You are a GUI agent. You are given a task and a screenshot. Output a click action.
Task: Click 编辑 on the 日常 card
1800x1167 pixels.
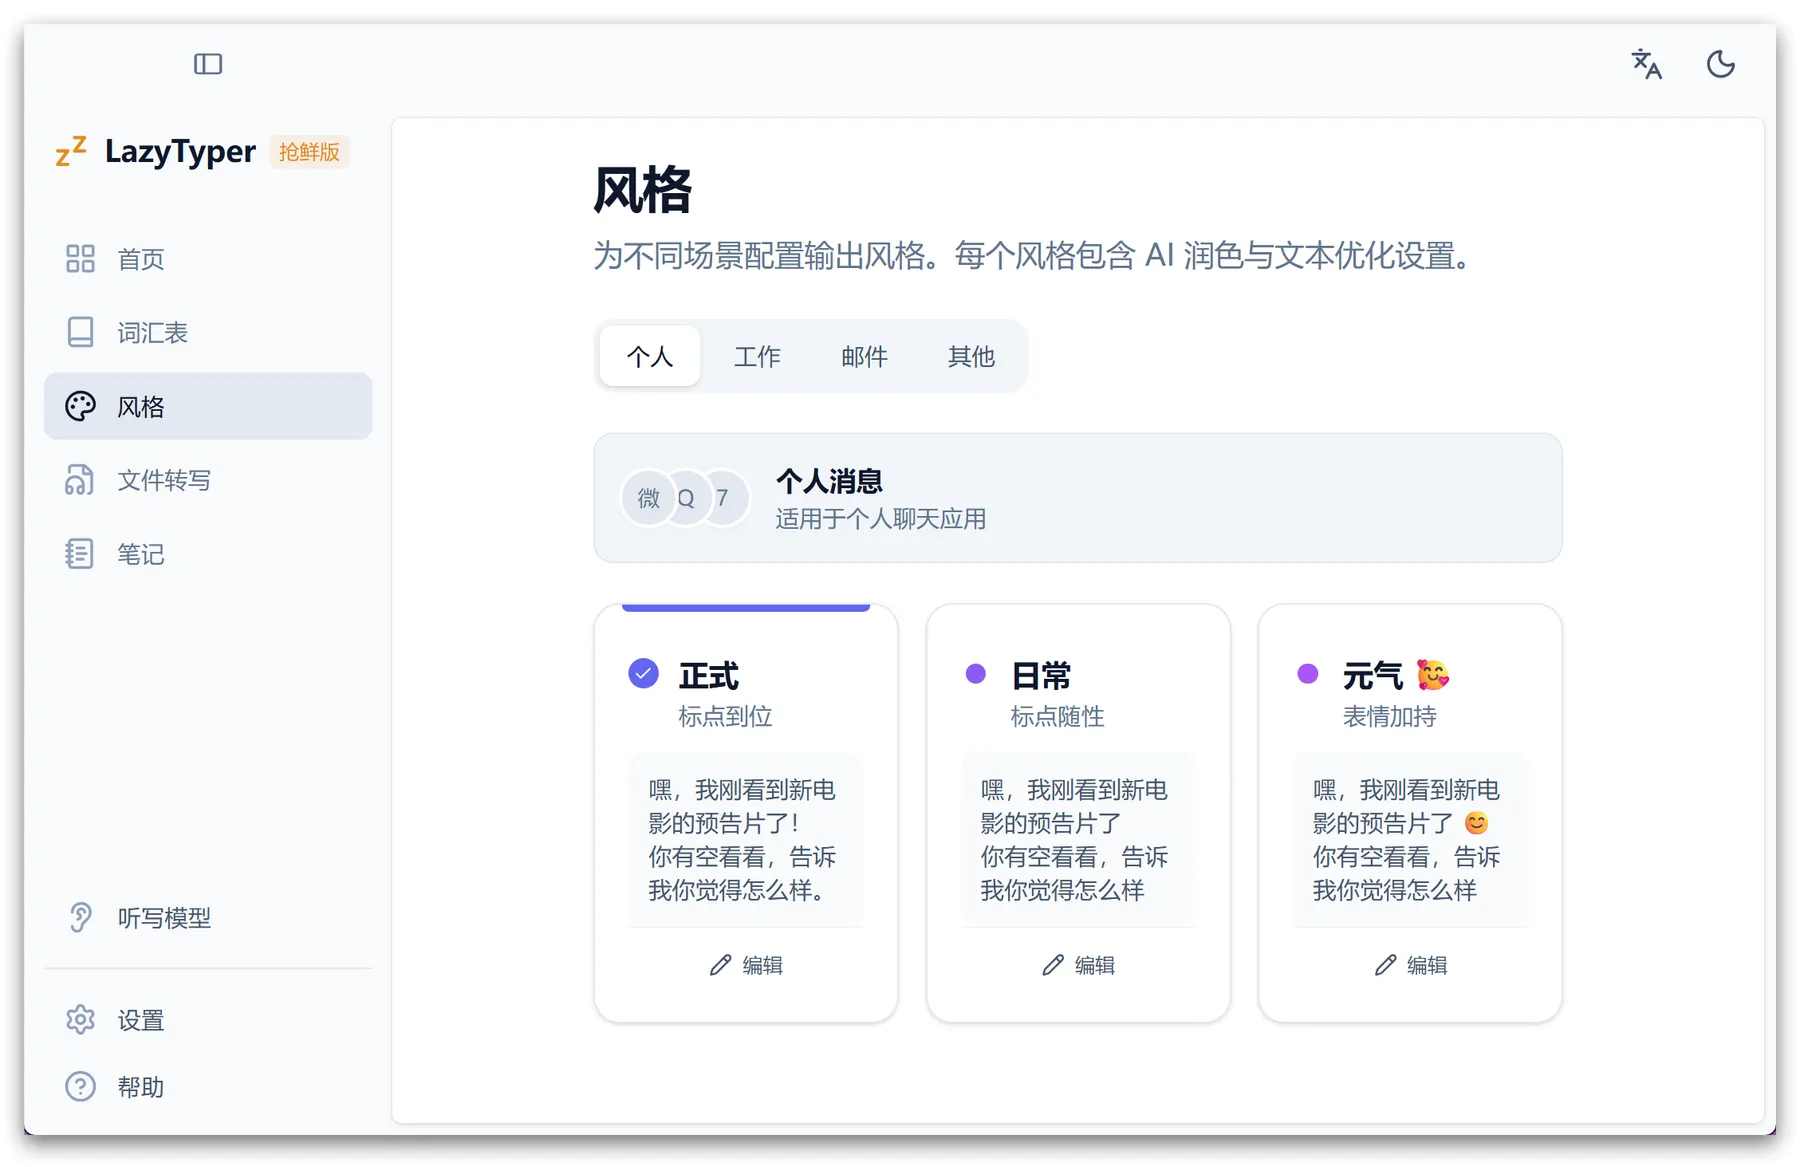point(1078,965)
